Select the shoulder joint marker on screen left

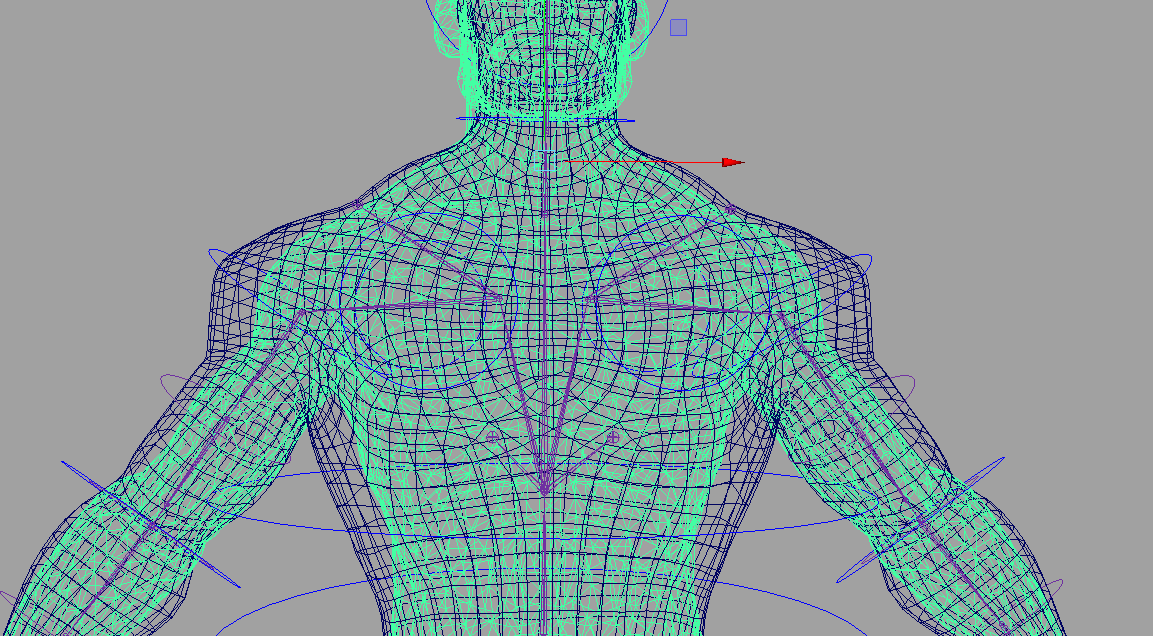click(358, 204)
